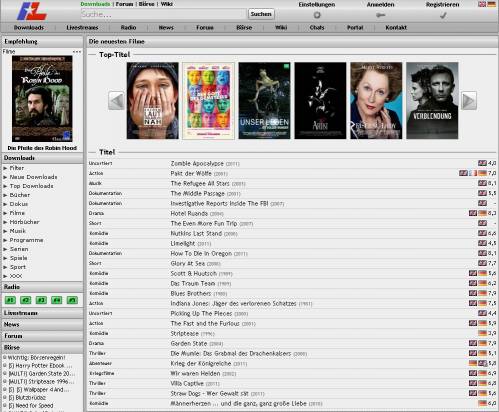Switch language to English flag
The height and width of the screenshot is (412, 499).
point(482,4)
